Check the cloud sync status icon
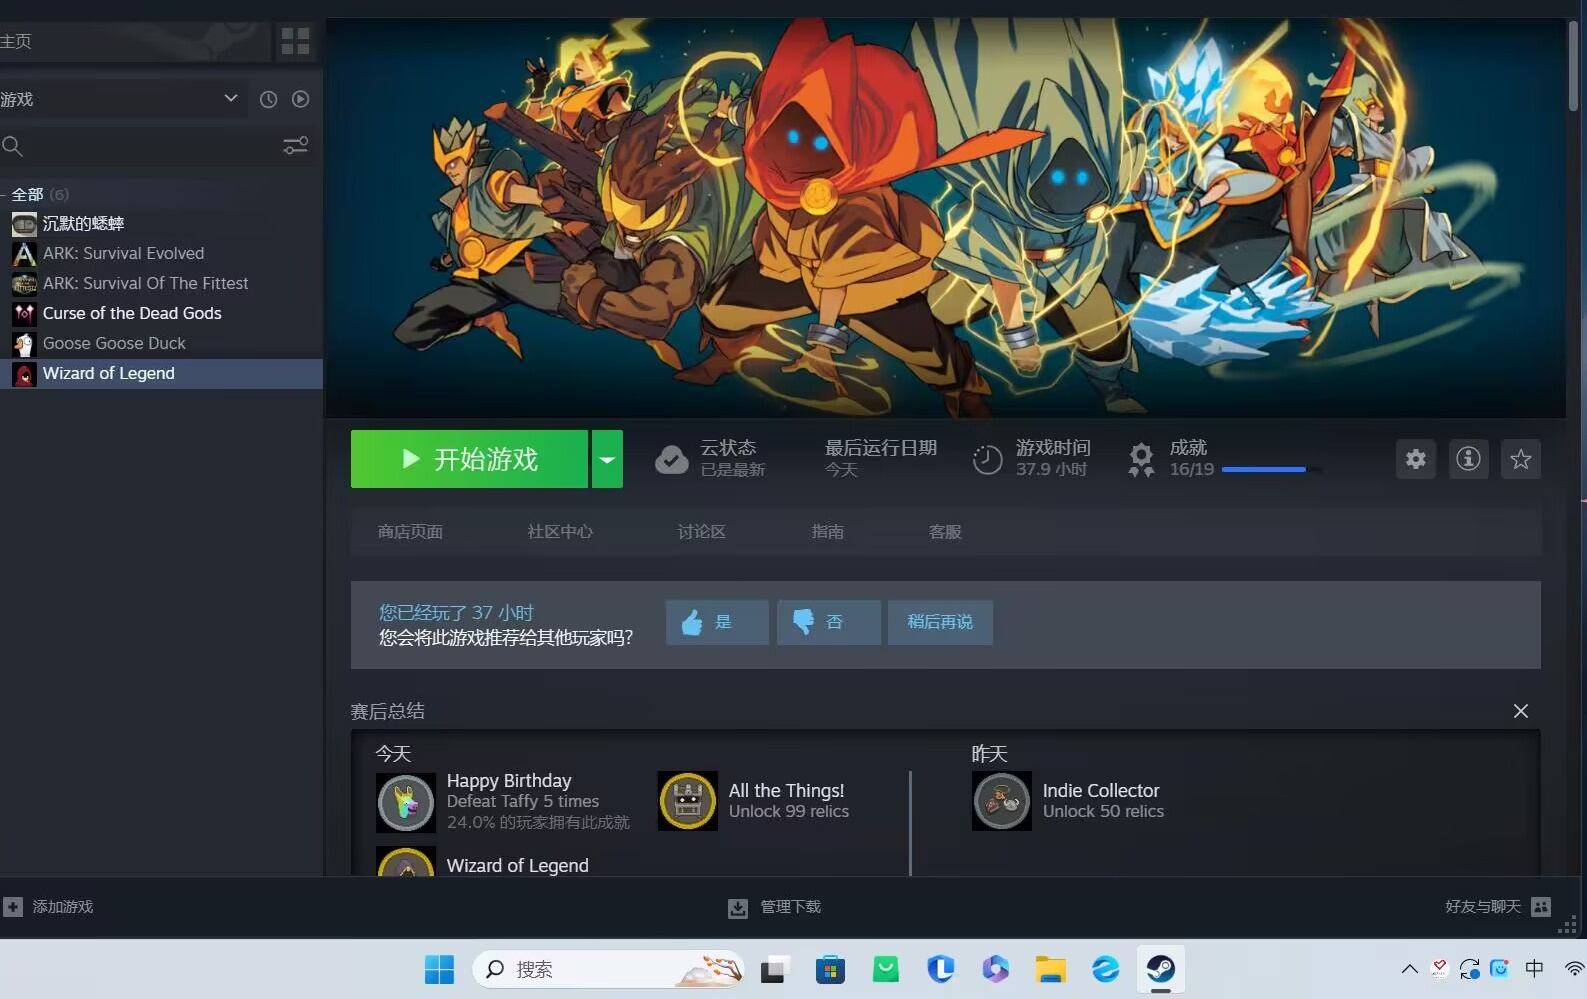The height and width of the screenshot is (999, 1587). point(671,459)
